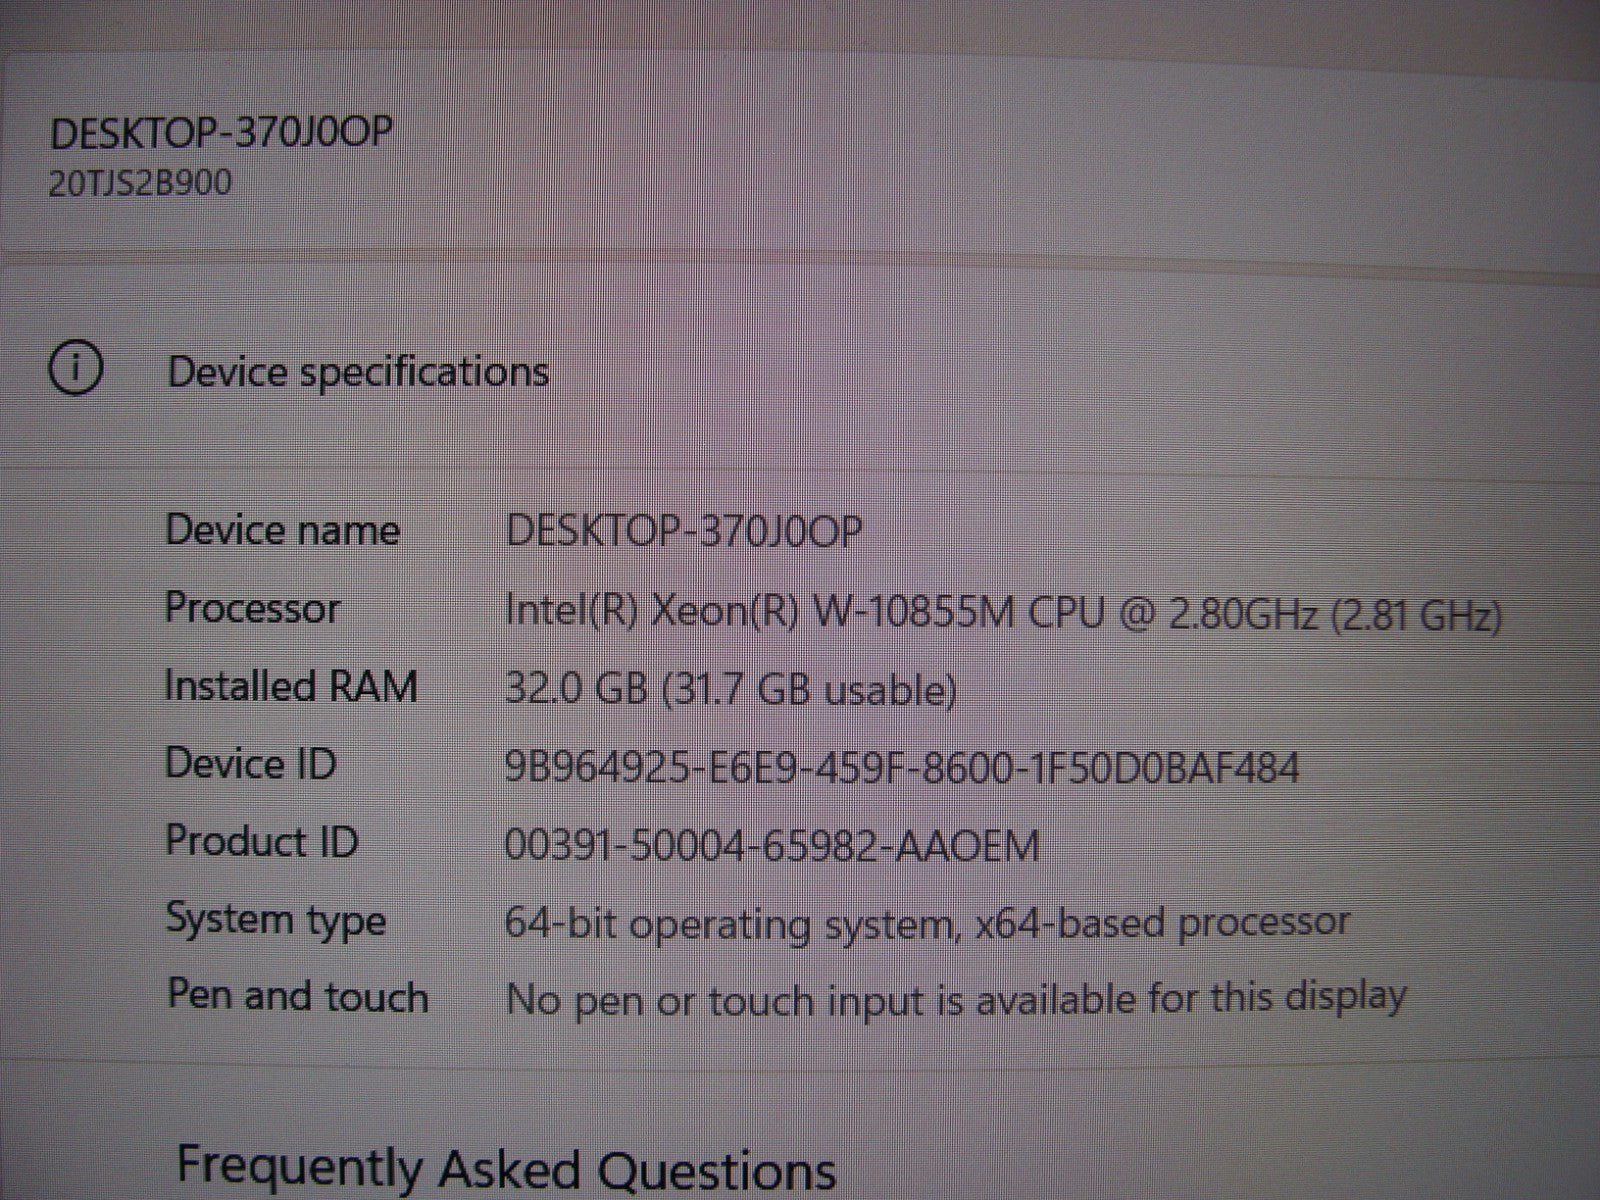Click the No pen or touch input text
Viewport: 1600px width, 1200px height.
point(956,998)
